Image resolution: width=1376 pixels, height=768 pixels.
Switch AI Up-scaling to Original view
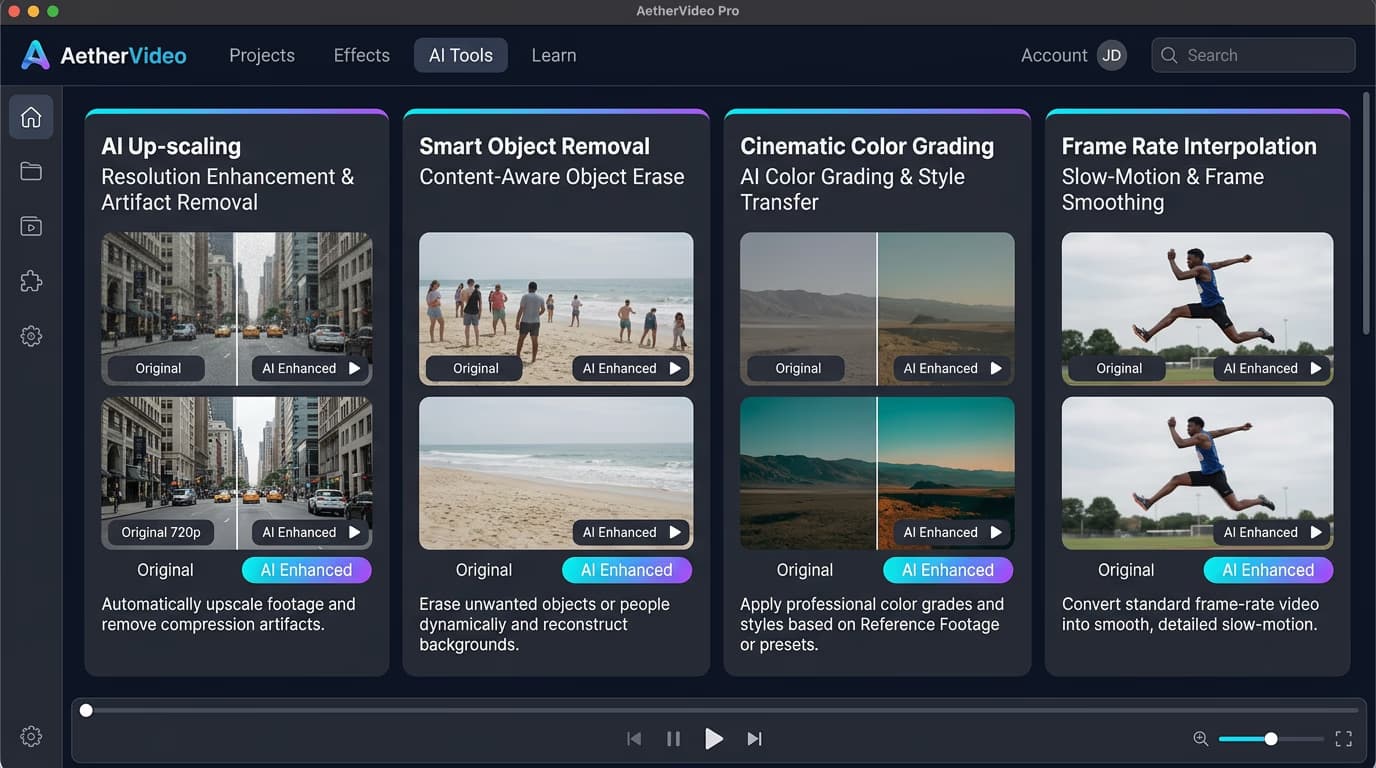(x=165, y=570)
